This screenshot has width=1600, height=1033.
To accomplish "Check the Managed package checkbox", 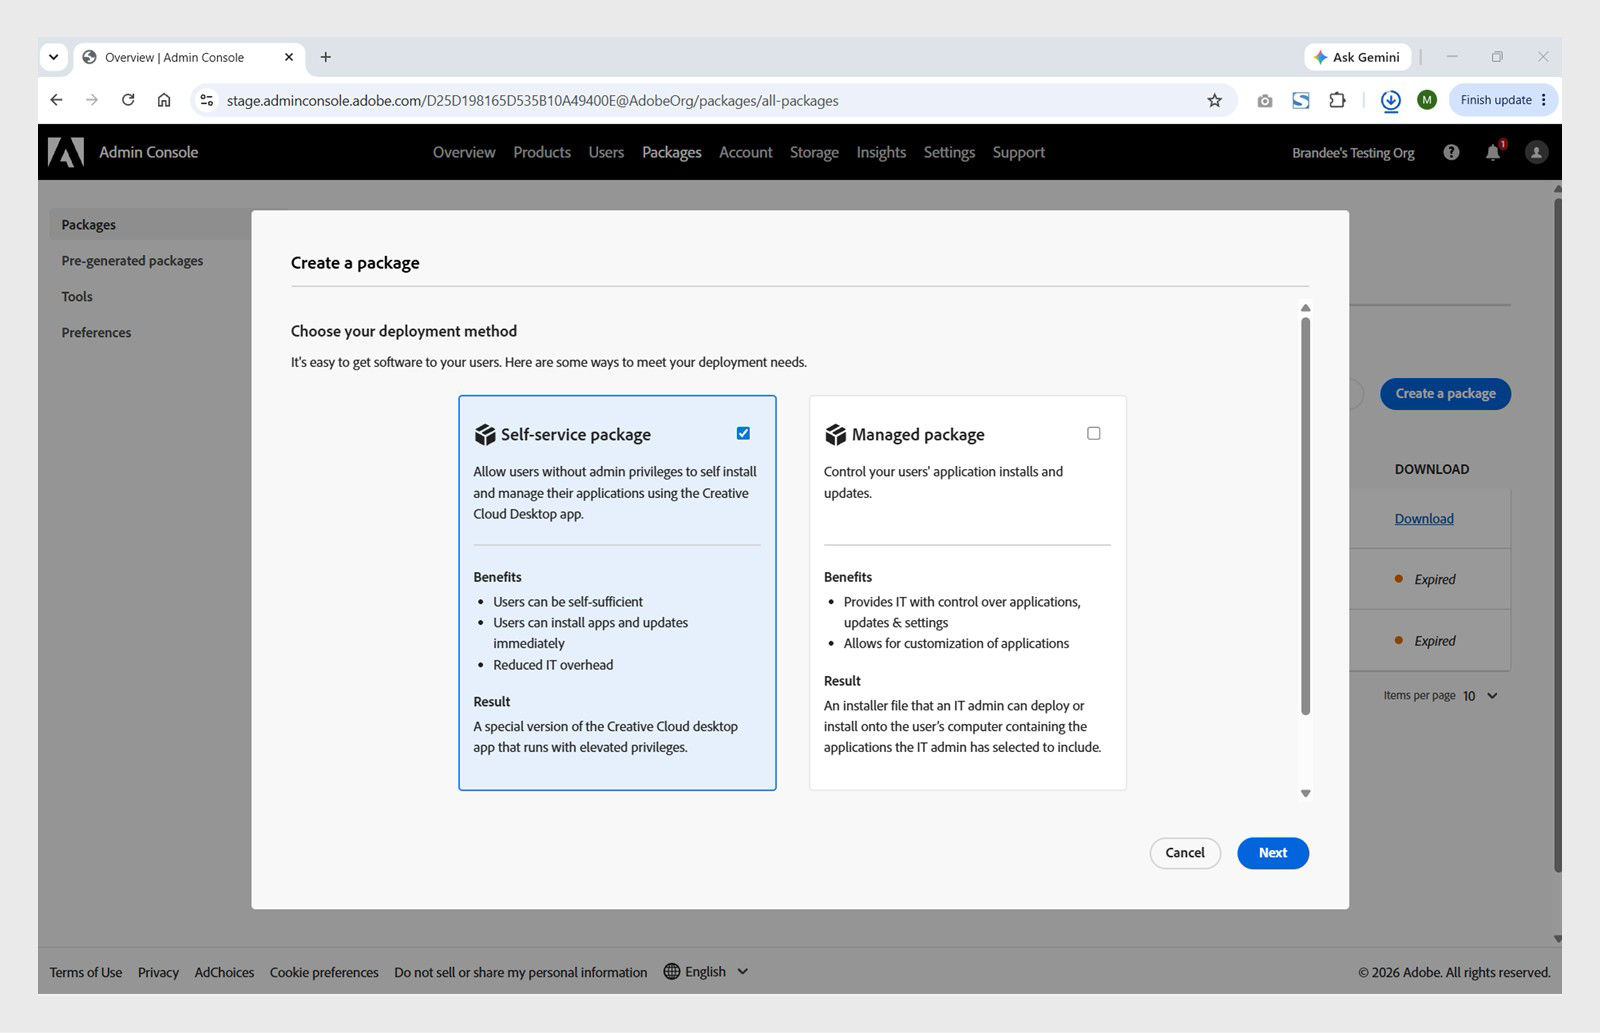I will (1094, 433).
